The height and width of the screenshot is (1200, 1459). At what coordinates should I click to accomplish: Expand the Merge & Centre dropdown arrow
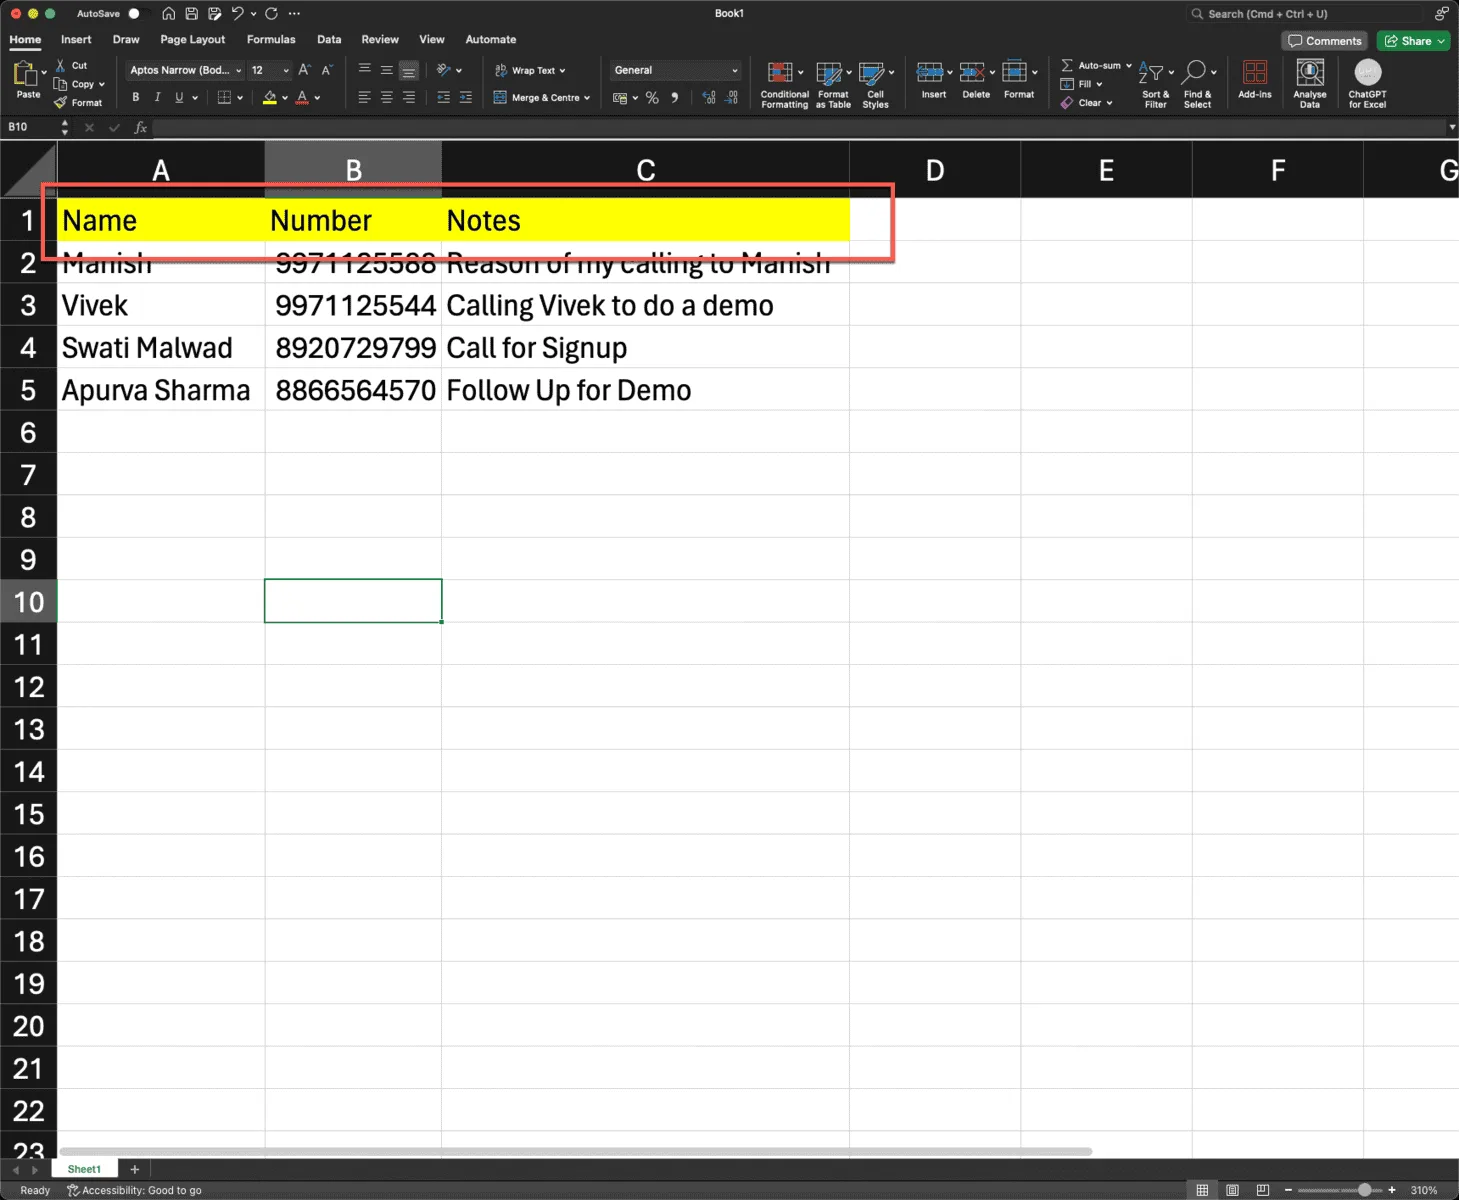587,98
